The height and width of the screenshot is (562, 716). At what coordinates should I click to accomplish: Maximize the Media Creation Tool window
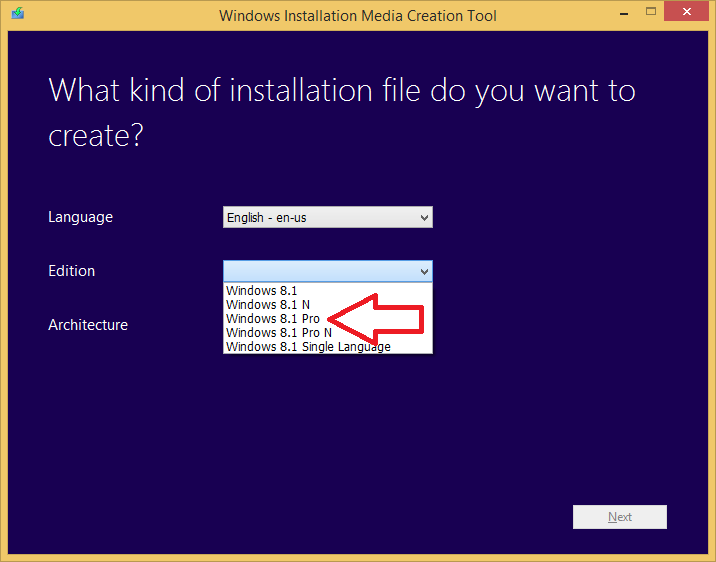coord(651,12)
